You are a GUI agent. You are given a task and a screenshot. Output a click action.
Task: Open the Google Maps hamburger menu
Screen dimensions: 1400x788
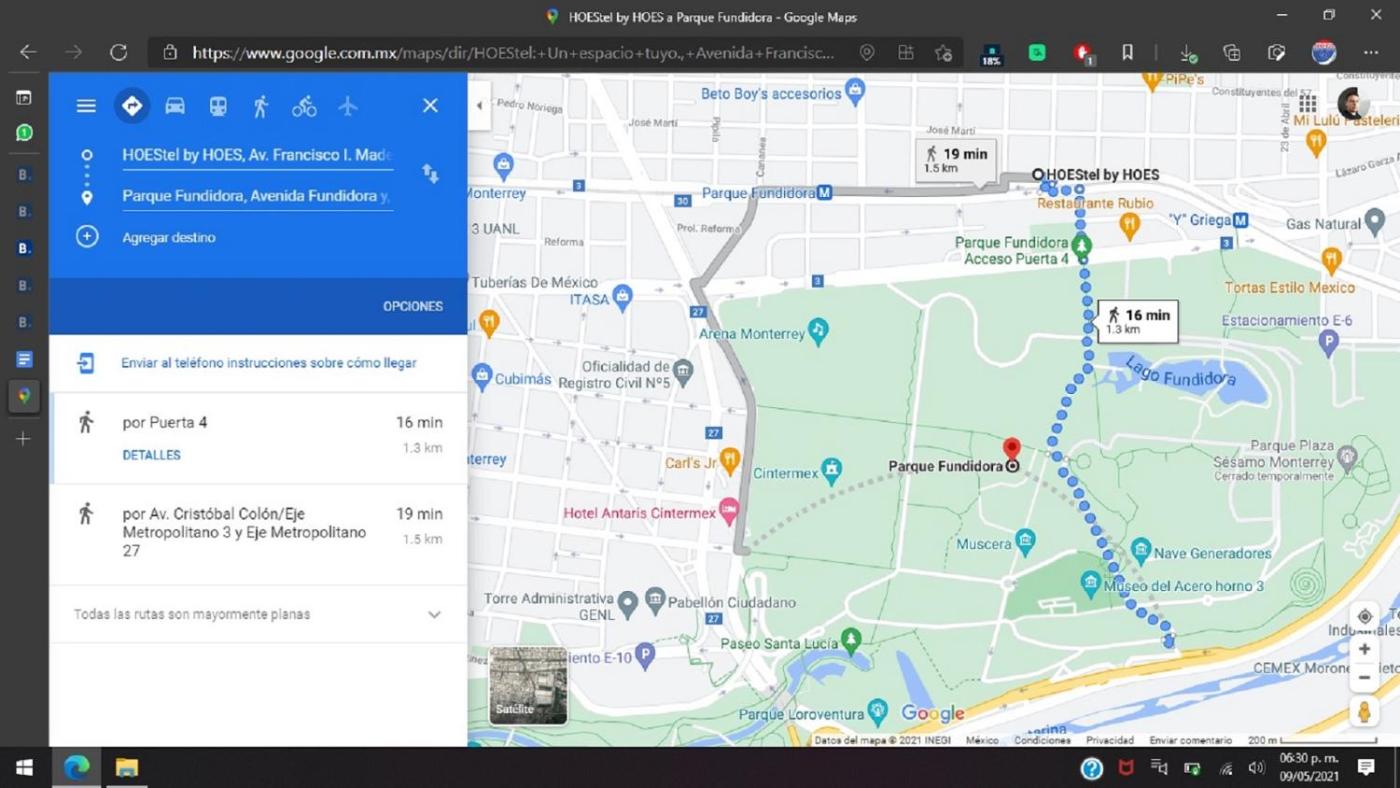point(86,106)
